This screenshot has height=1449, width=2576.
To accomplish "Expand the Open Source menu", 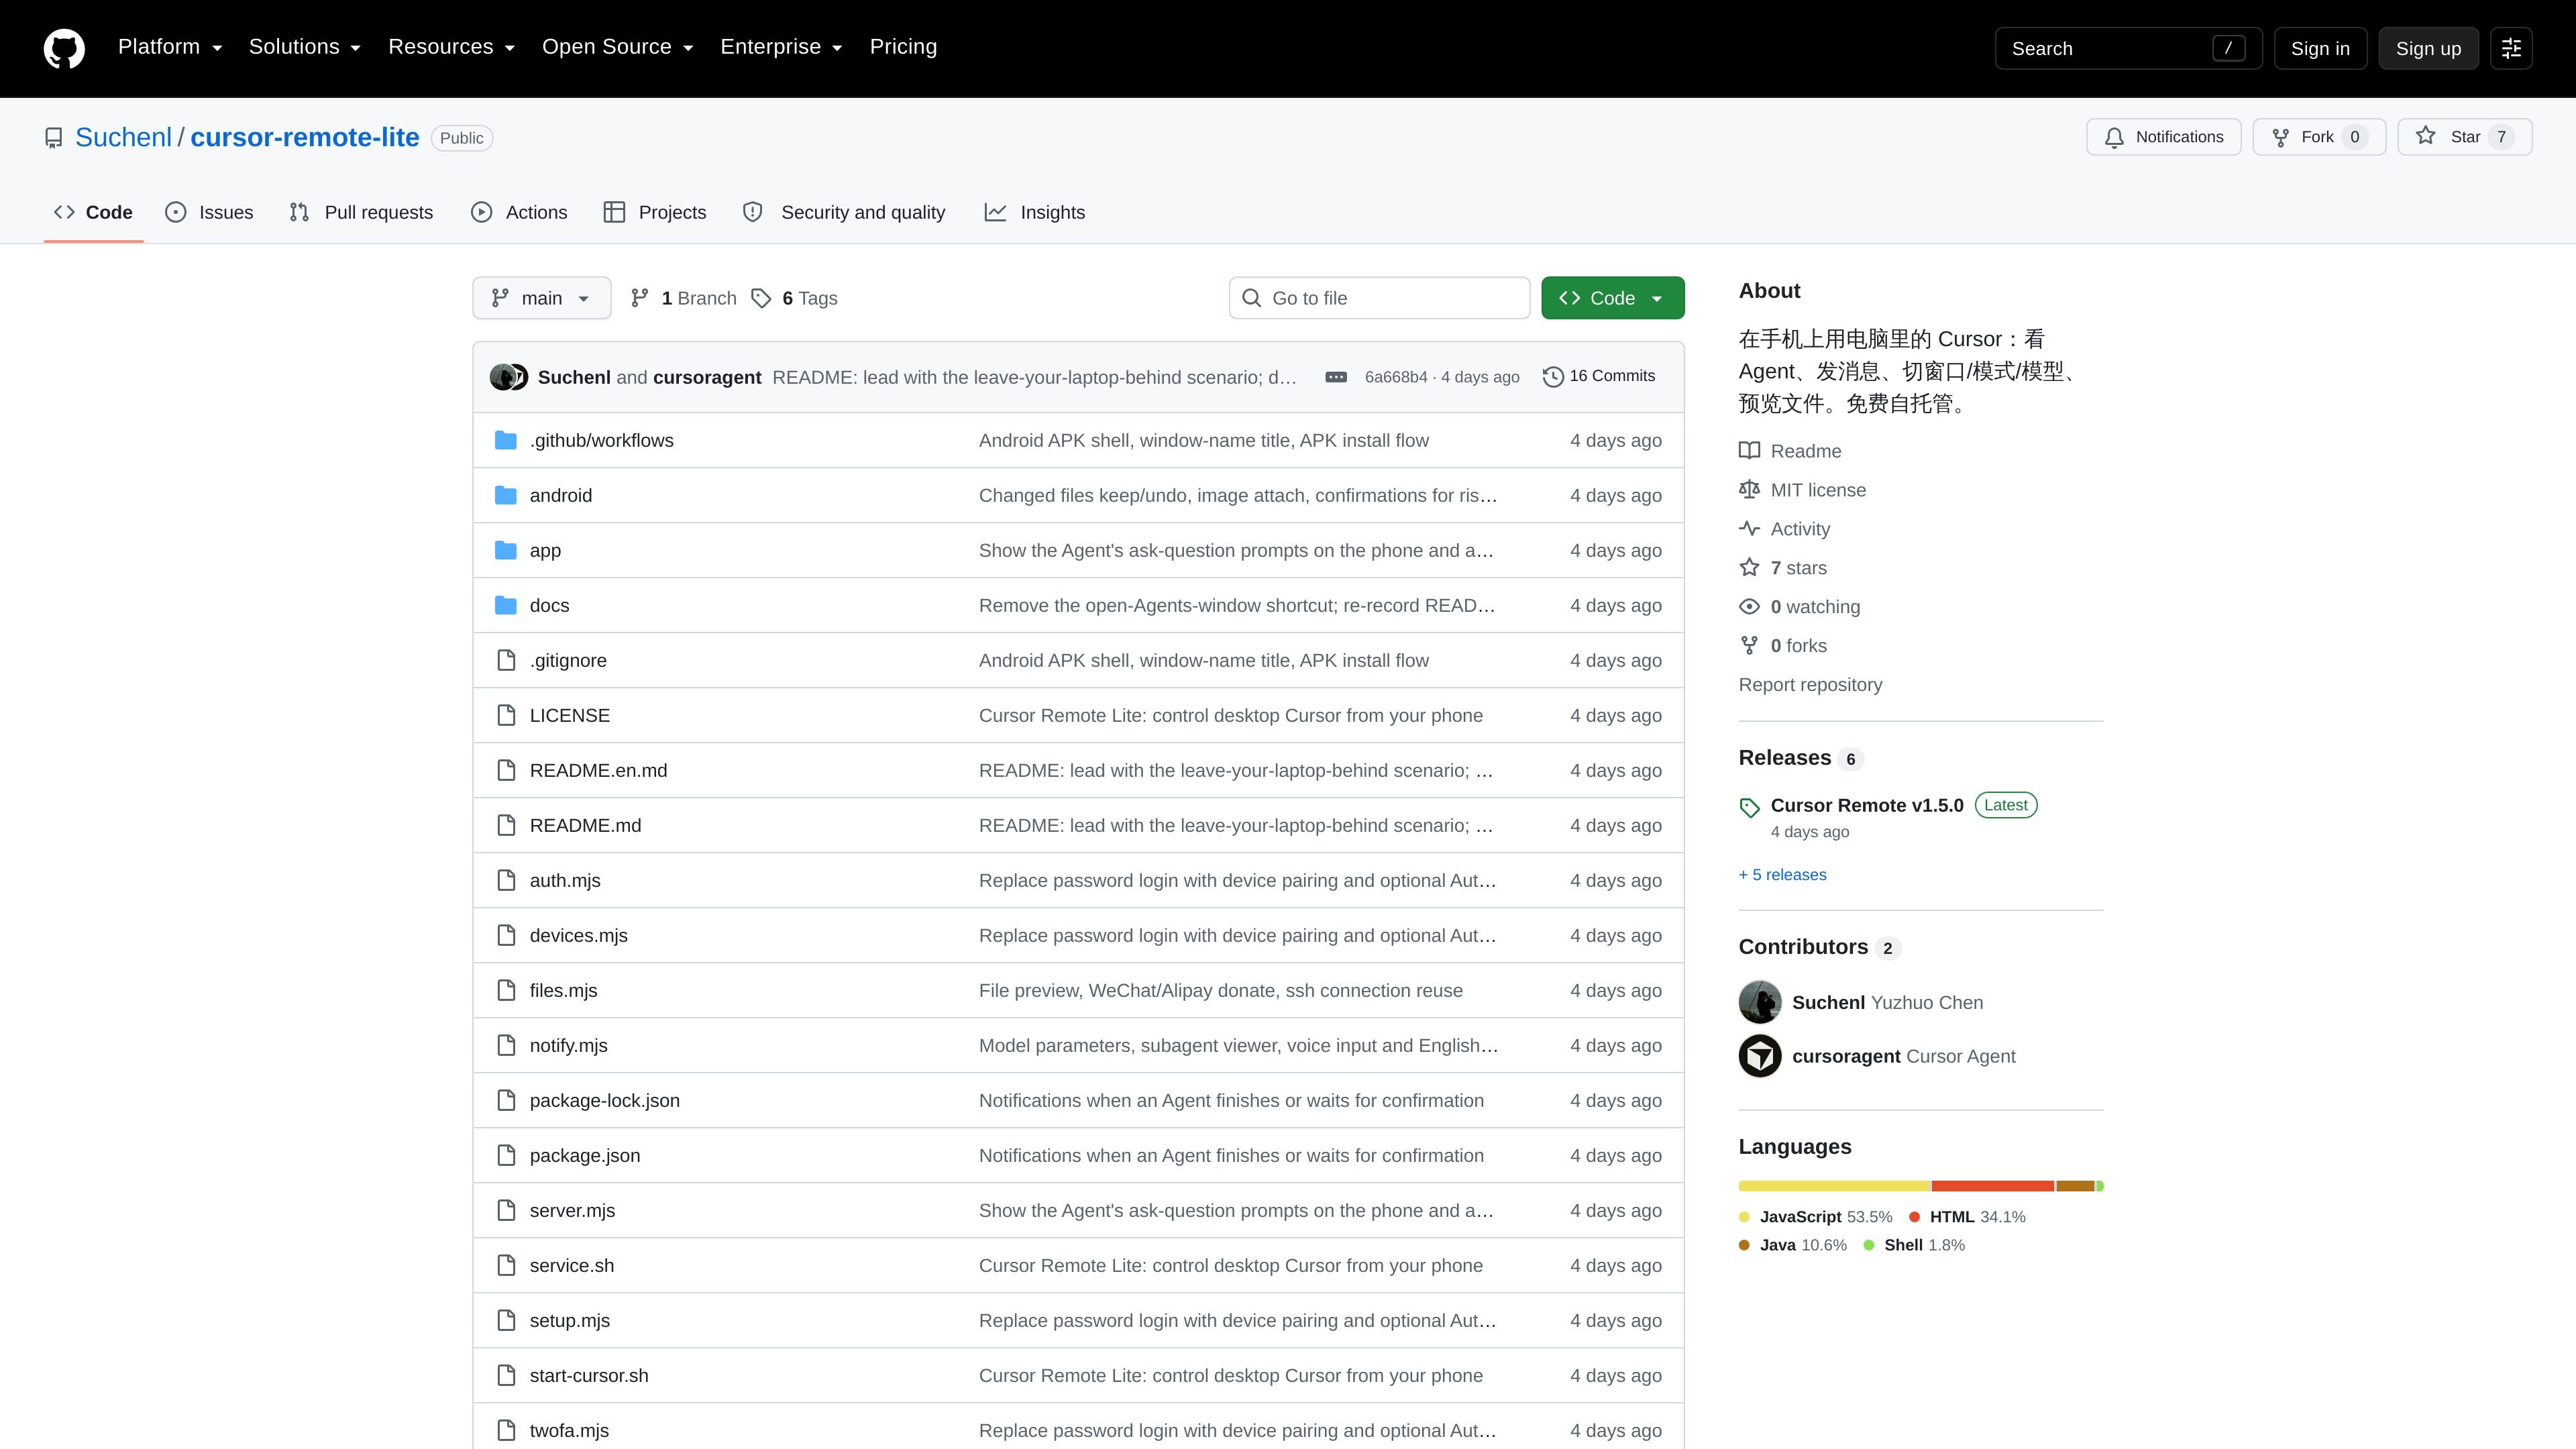I will pyautogui.click(x=617, y=47).
